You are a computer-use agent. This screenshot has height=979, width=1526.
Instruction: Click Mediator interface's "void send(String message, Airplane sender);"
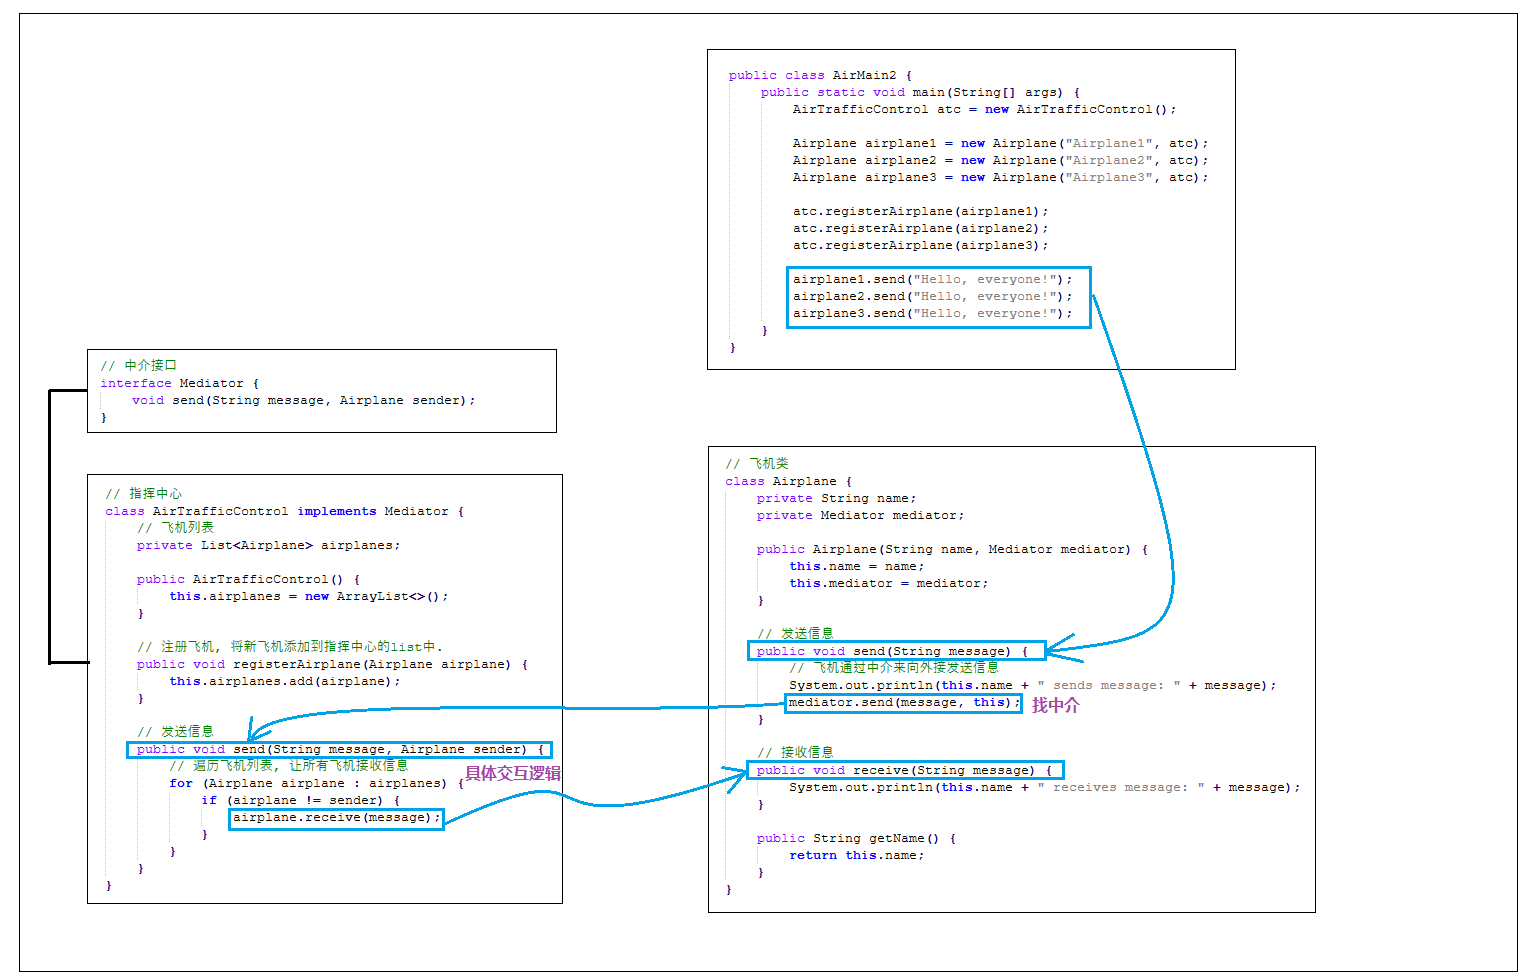[x=304, y=400]
